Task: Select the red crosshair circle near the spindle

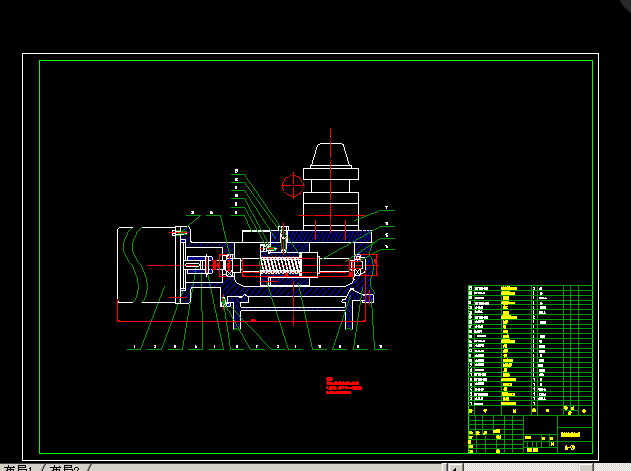Action: [293, 185]
